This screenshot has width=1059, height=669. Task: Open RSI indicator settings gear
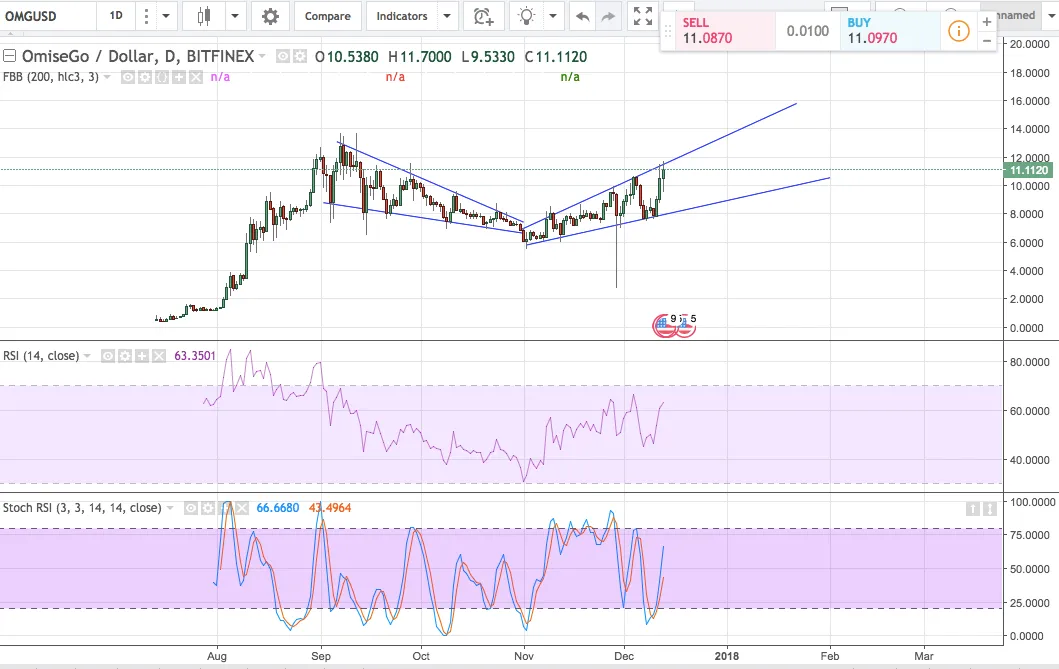pyautogui.click(x=125, y=356)
